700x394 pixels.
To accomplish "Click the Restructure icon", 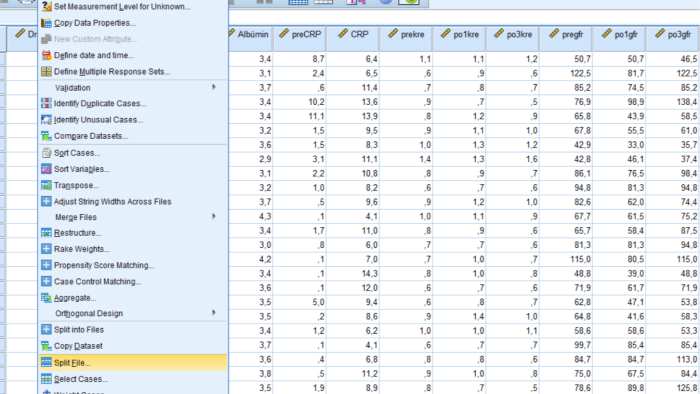I will click(x=46, y=233).
